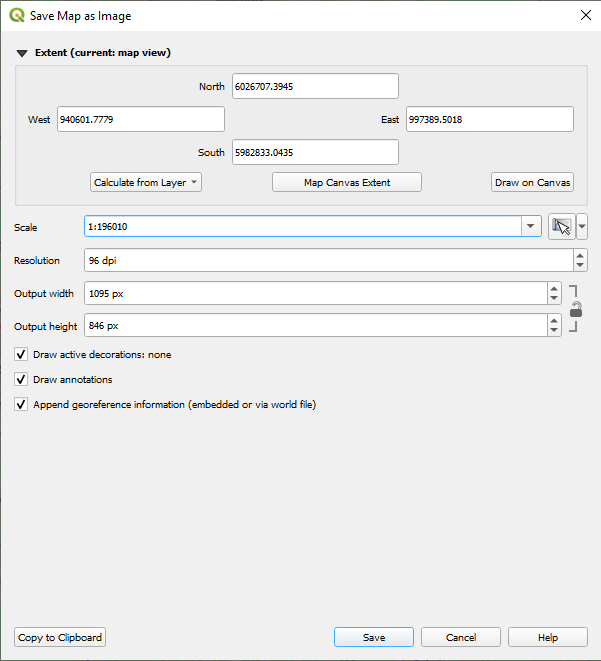Decrease Output height using down arrow
This screenshot has height=661, width=601.
point(554,331)
